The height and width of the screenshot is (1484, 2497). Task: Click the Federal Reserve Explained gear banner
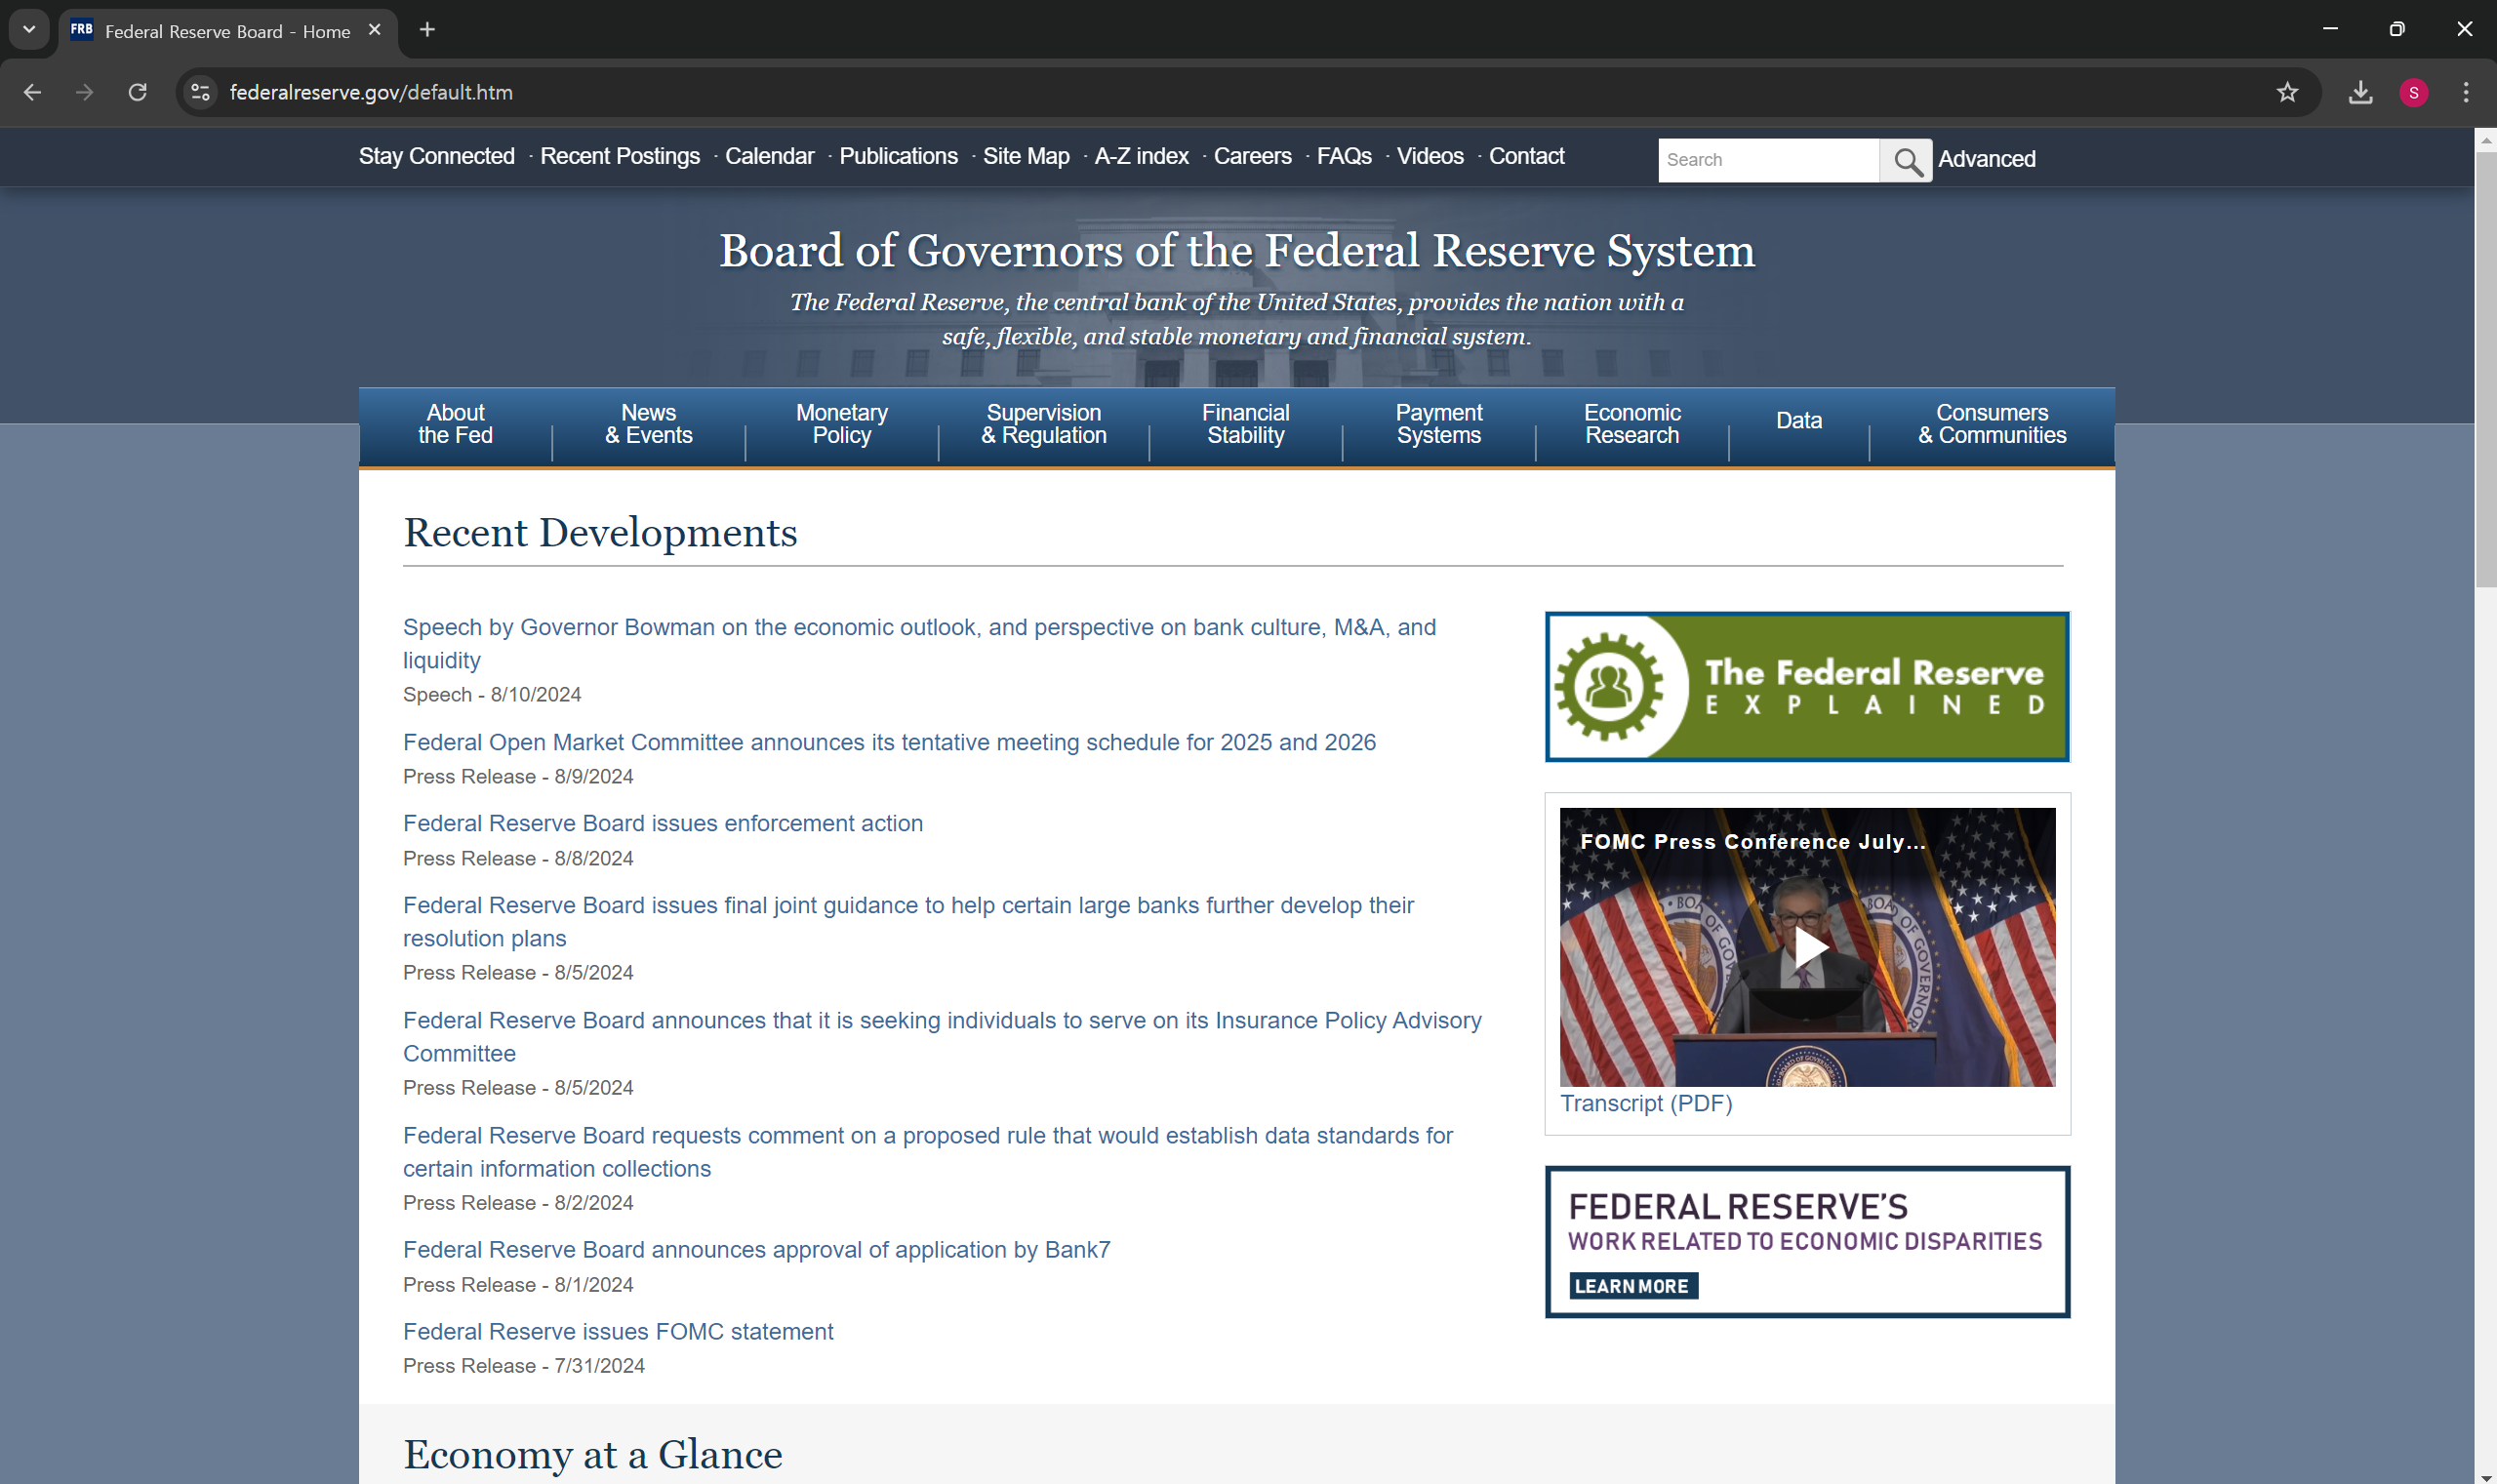click(x=1807, y=687)
